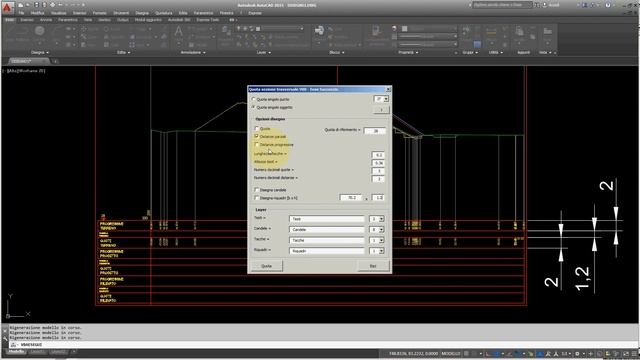
Task: Click the Numero decimali quote field
Action: (378, 171)
